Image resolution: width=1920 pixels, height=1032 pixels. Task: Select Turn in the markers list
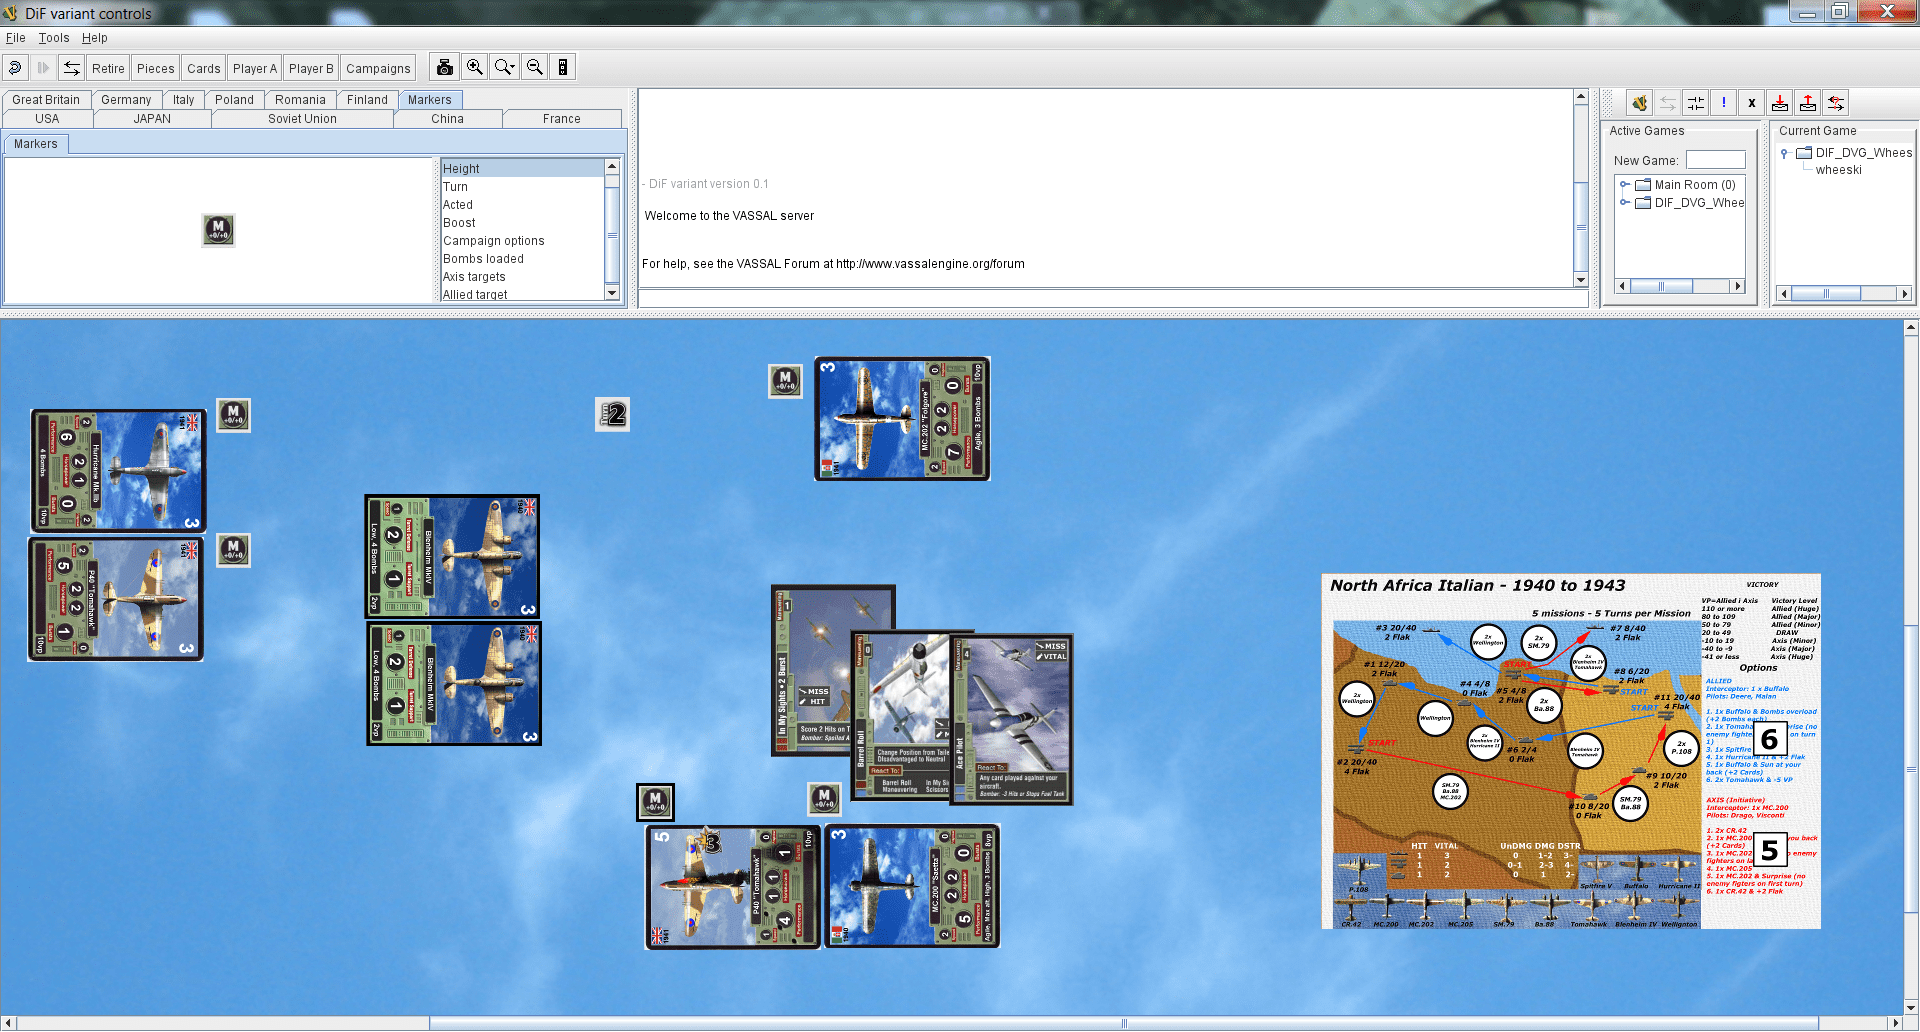pyautogui.click(x=456, y=186)
